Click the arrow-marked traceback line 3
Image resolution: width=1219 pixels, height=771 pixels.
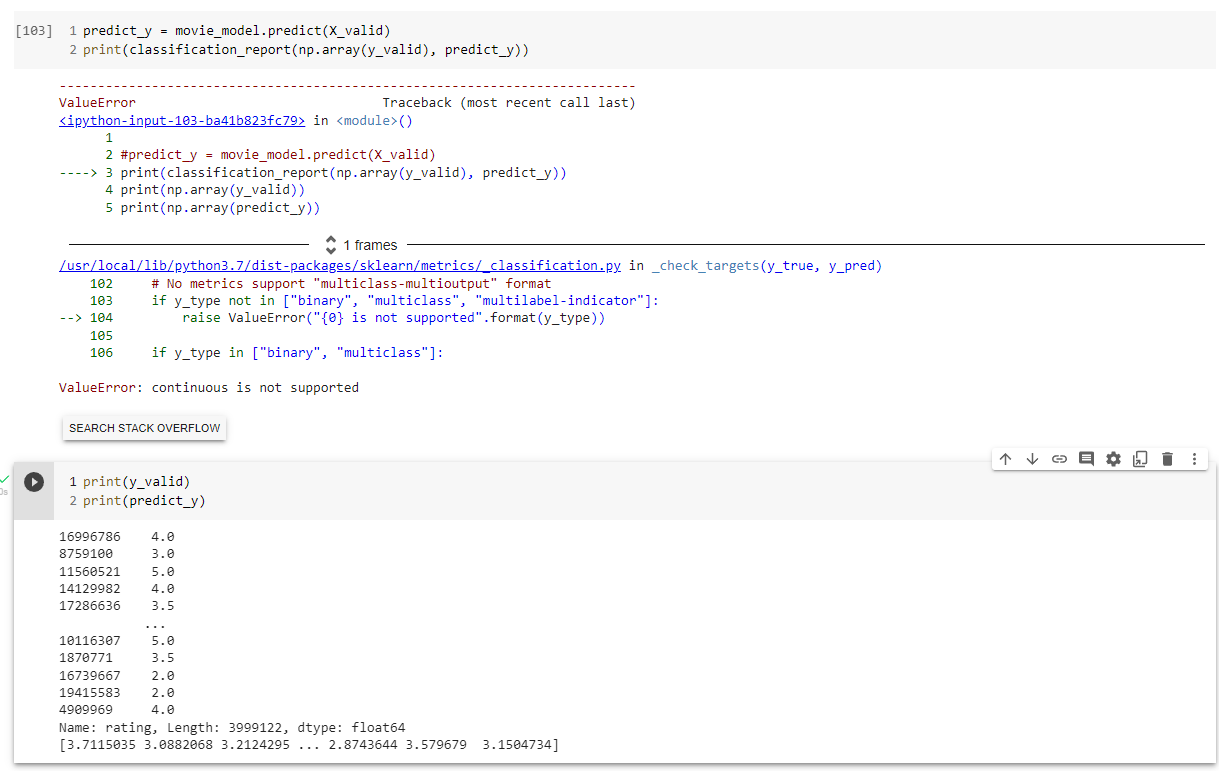click(313, 173)
